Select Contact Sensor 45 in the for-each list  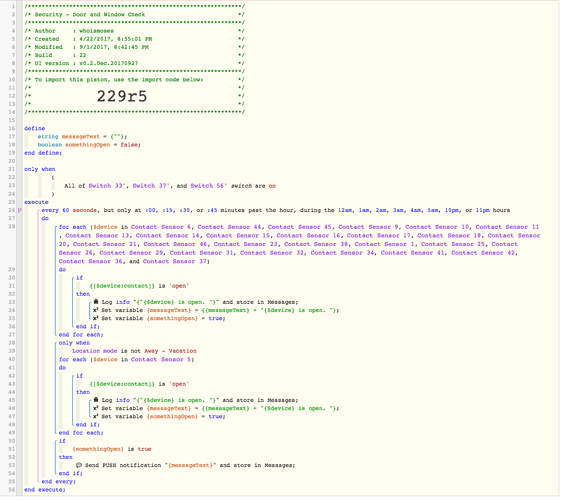coord(299,228)
